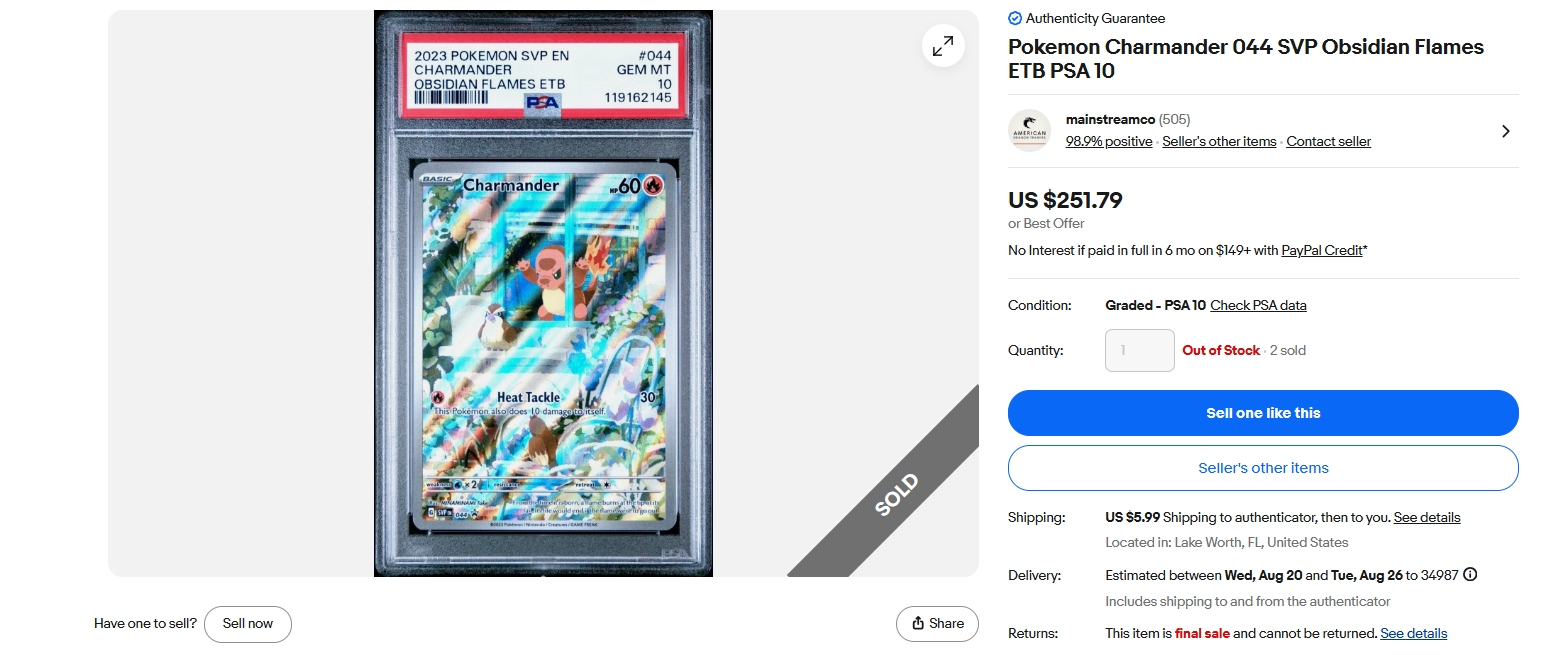Expand the card image to fullscreen

pos(943,46)
